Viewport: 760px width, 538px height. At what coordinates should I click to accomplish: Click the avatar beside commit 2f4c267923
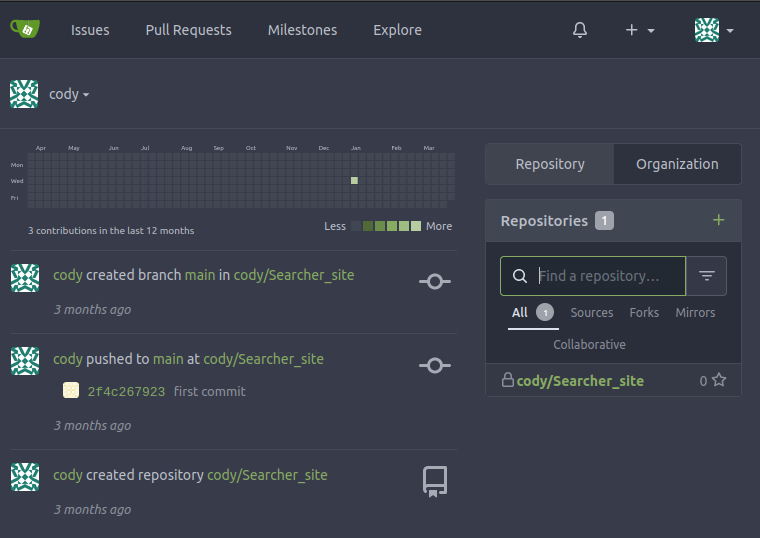(71, 391)
